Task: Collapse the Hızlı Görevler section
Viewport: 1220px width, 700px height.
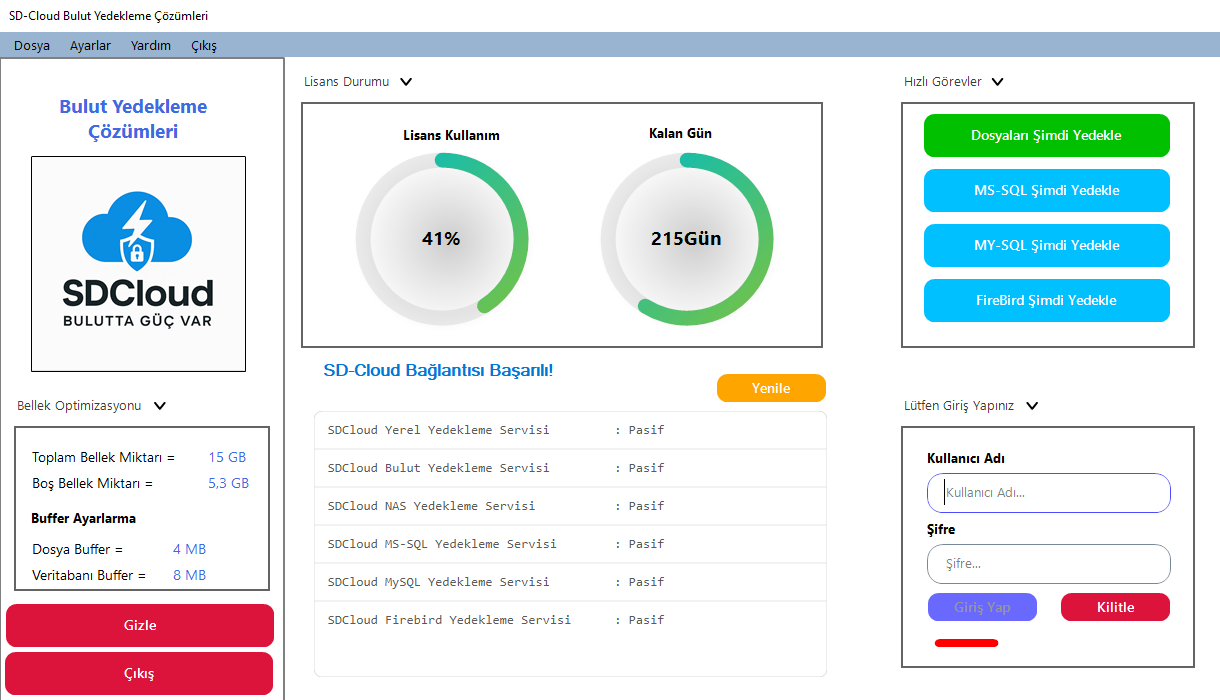Action: pyautogui.click(x=997, y=82)
